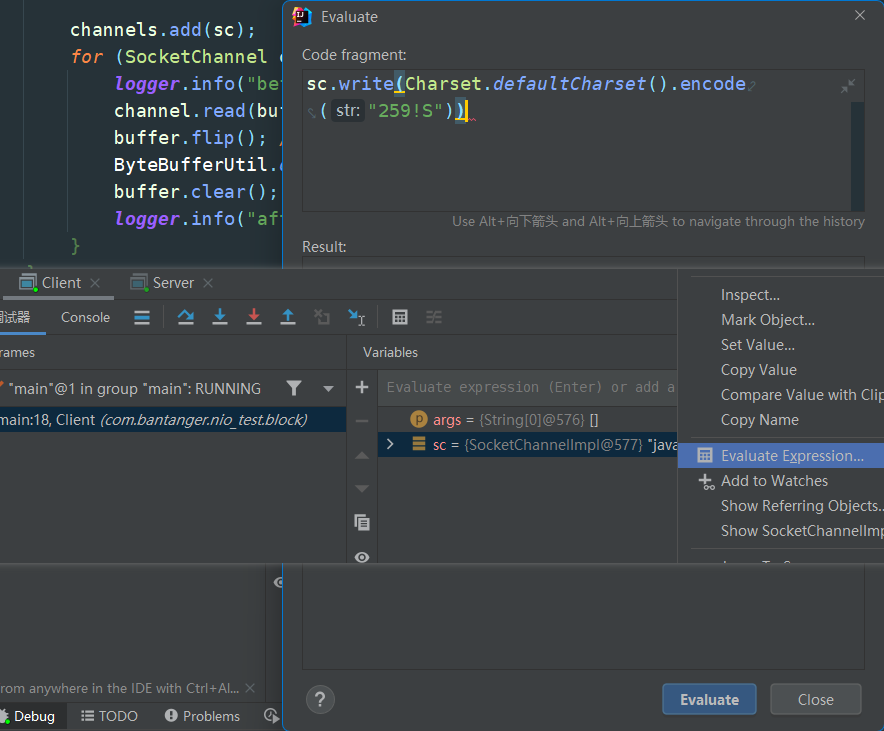Click the help question mark button
Image resolution: width=884 pixels, height=731 pixels.
[320, 699]
